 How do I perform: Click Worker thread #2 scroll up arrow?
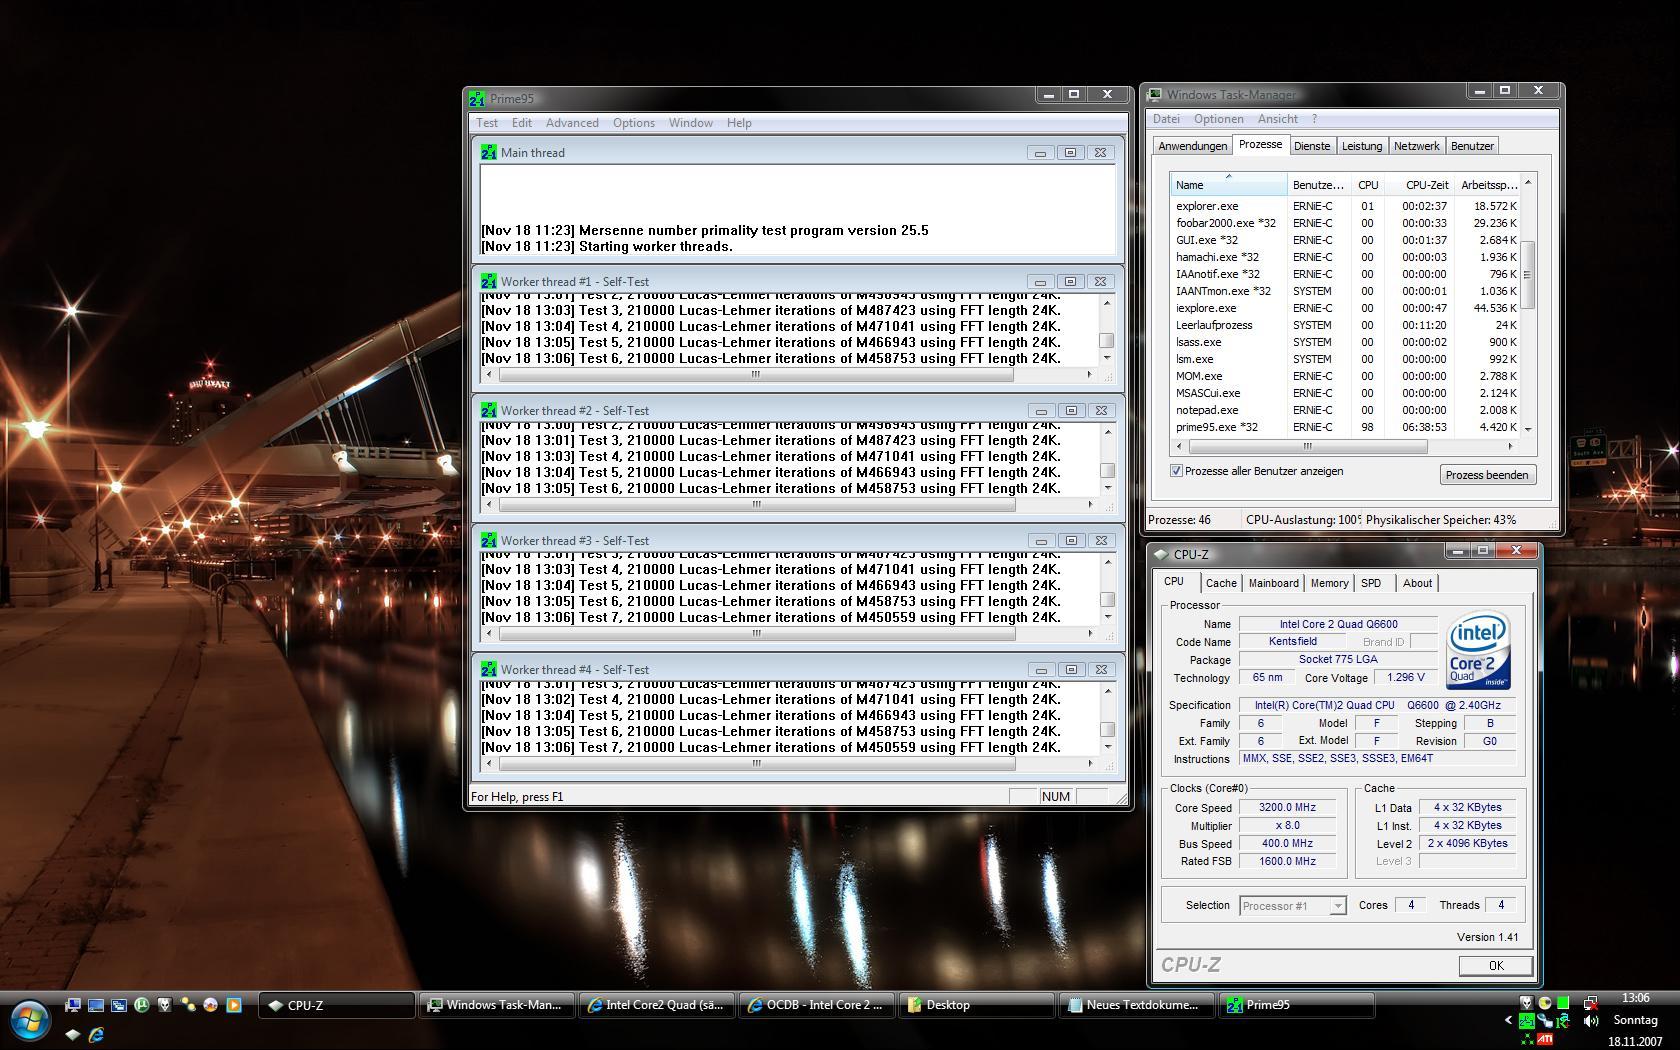coord(1107,432)
